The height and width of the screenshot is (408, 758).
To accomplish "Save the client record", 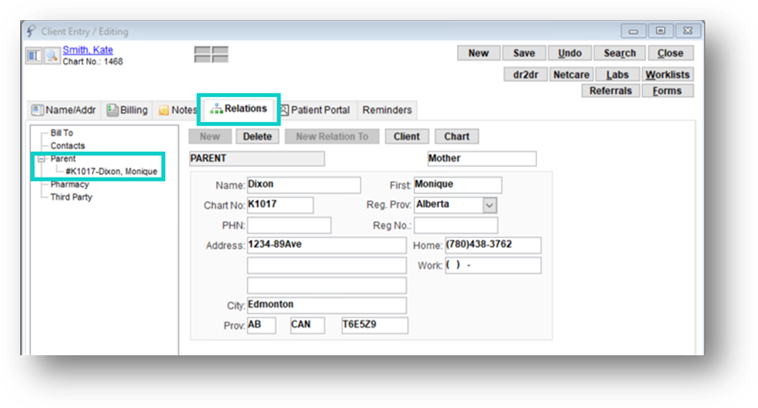I will [524, 53].
